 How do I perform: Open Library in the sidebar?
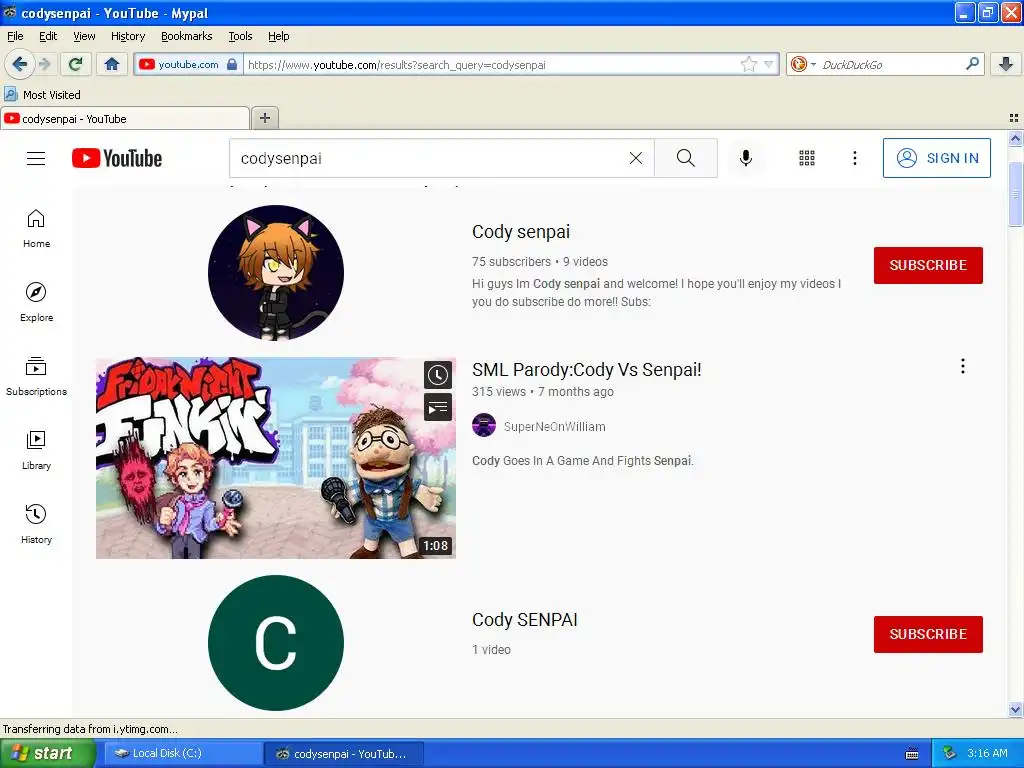[36, 450]
